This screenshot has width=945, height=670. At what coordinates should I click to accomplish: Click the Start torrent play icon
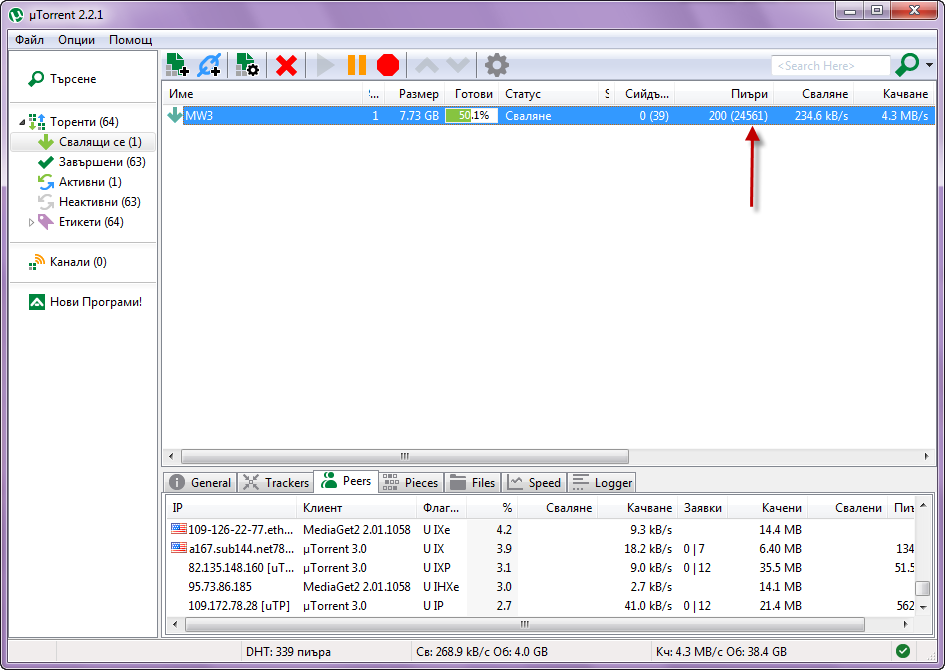[325, 65]
